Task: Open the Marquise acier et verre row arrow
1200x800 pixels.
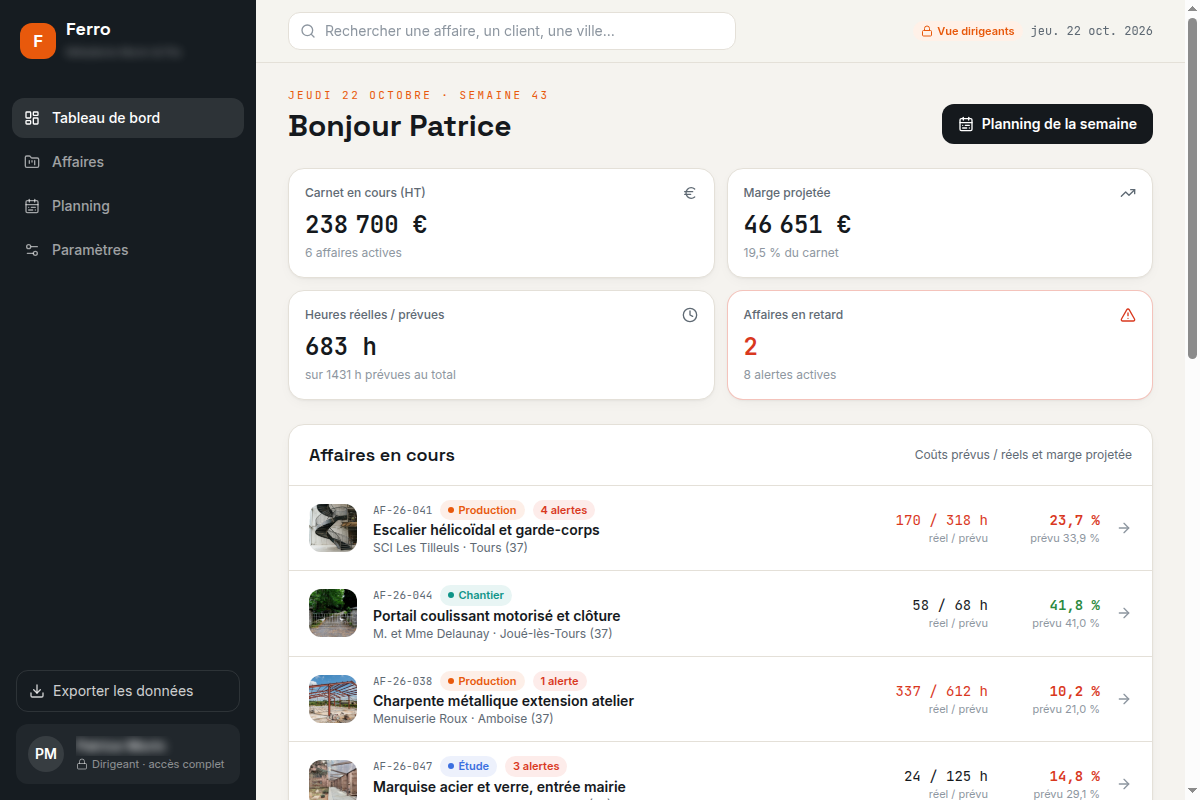Action: pos(1124,784)
